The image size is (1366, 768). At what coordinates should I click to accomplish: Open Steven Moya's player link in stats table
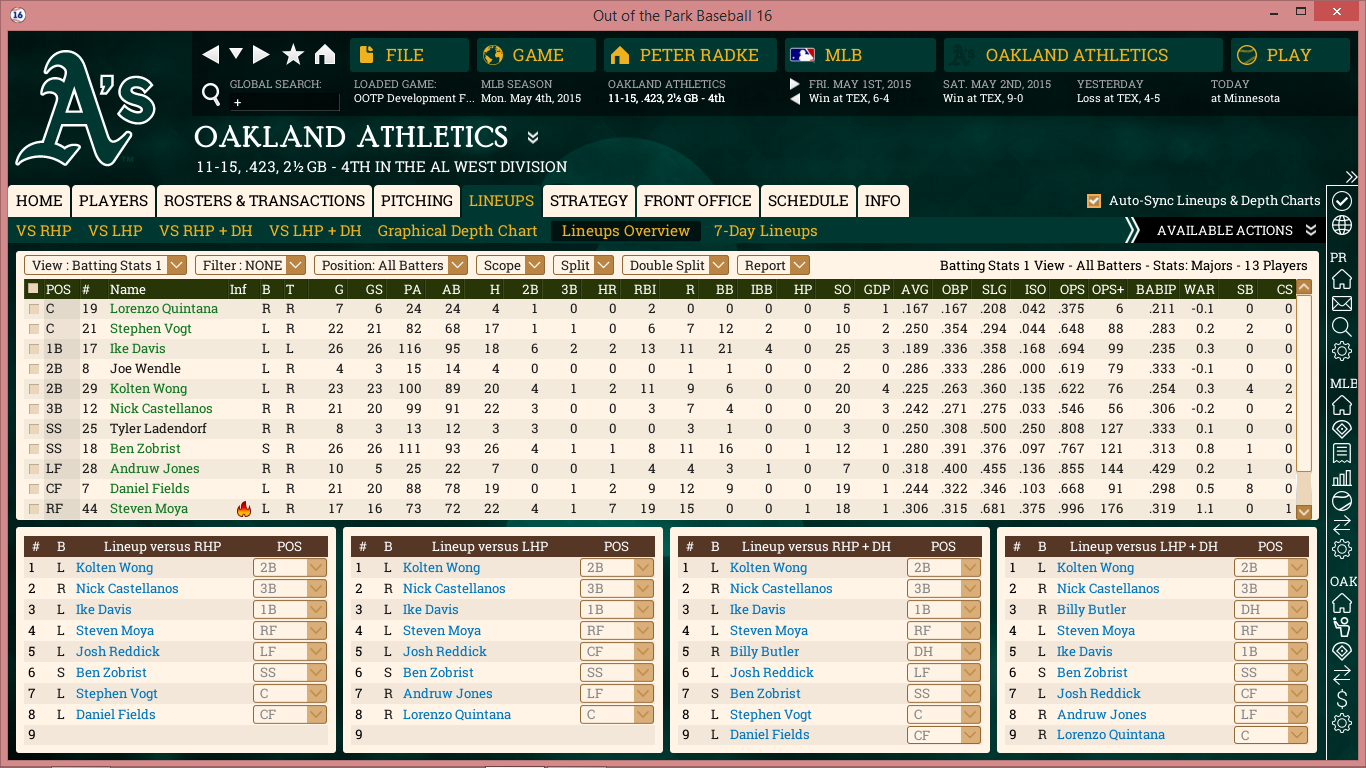pyautogui.click(x=149, y=509)
